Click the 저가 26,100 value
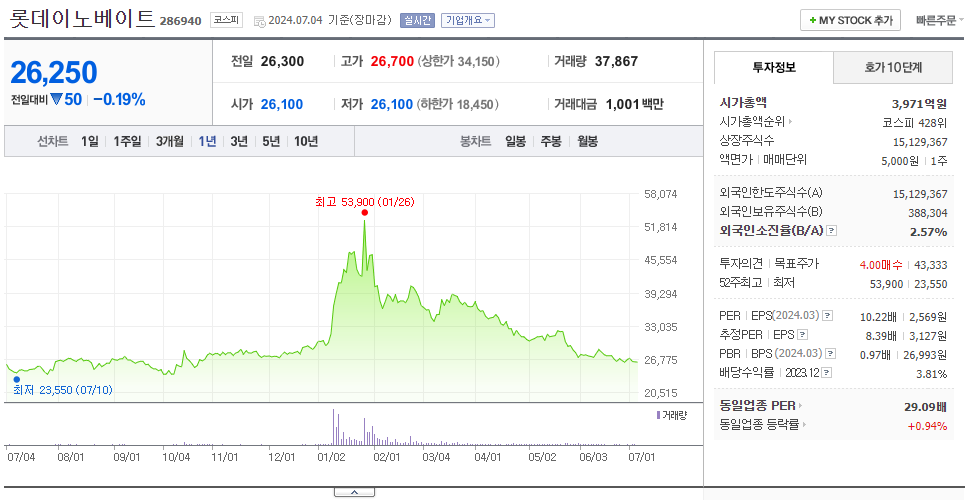 pyautogui.click(x=391, y=105)
